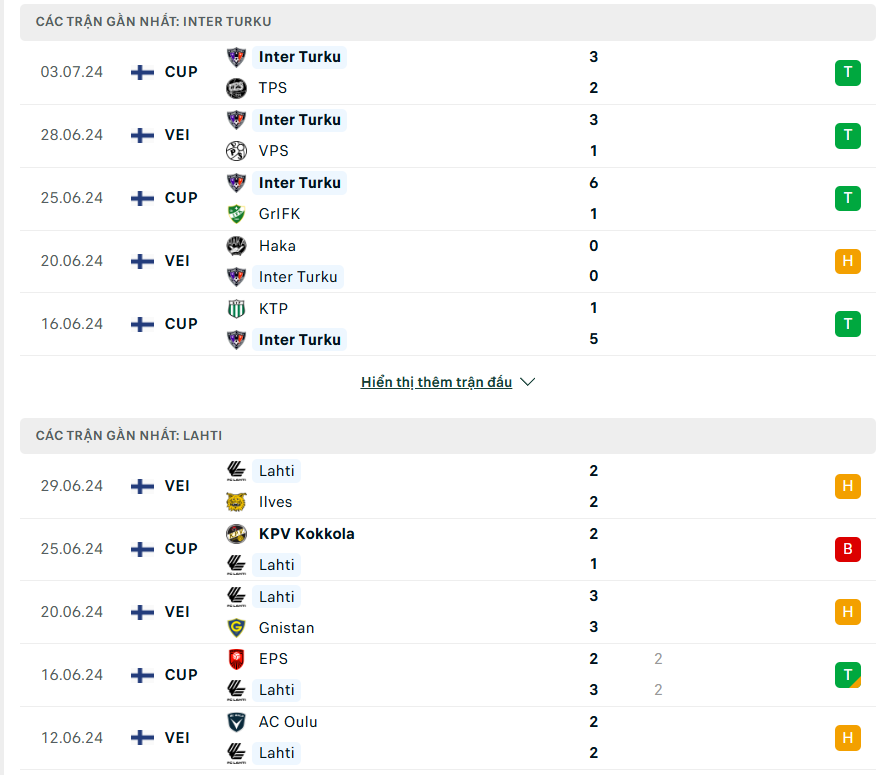Viewport: 878px width, 775px height.
Task: Click the Gnistan yellow shield icon
Action: point(236,627)
